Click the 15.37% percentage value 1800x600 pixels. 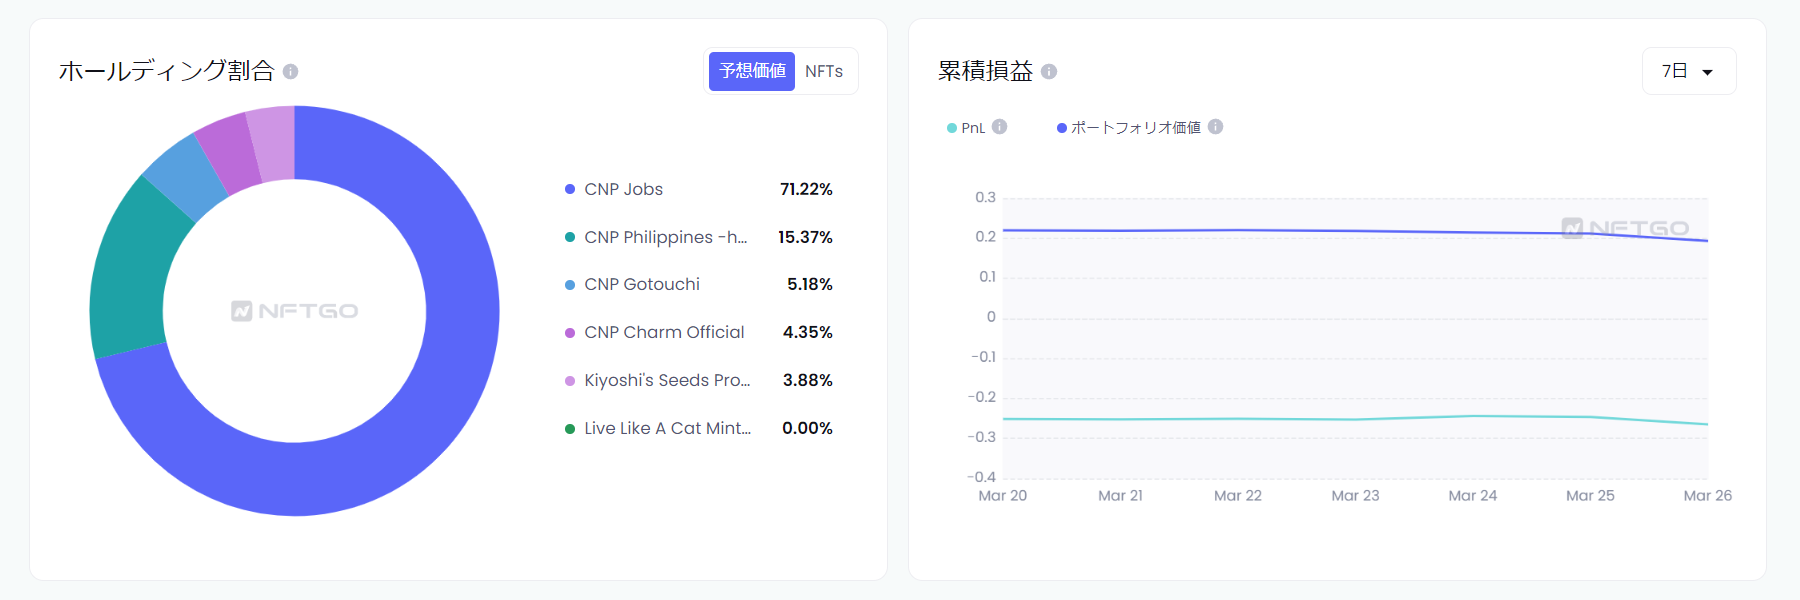[805, 237]
